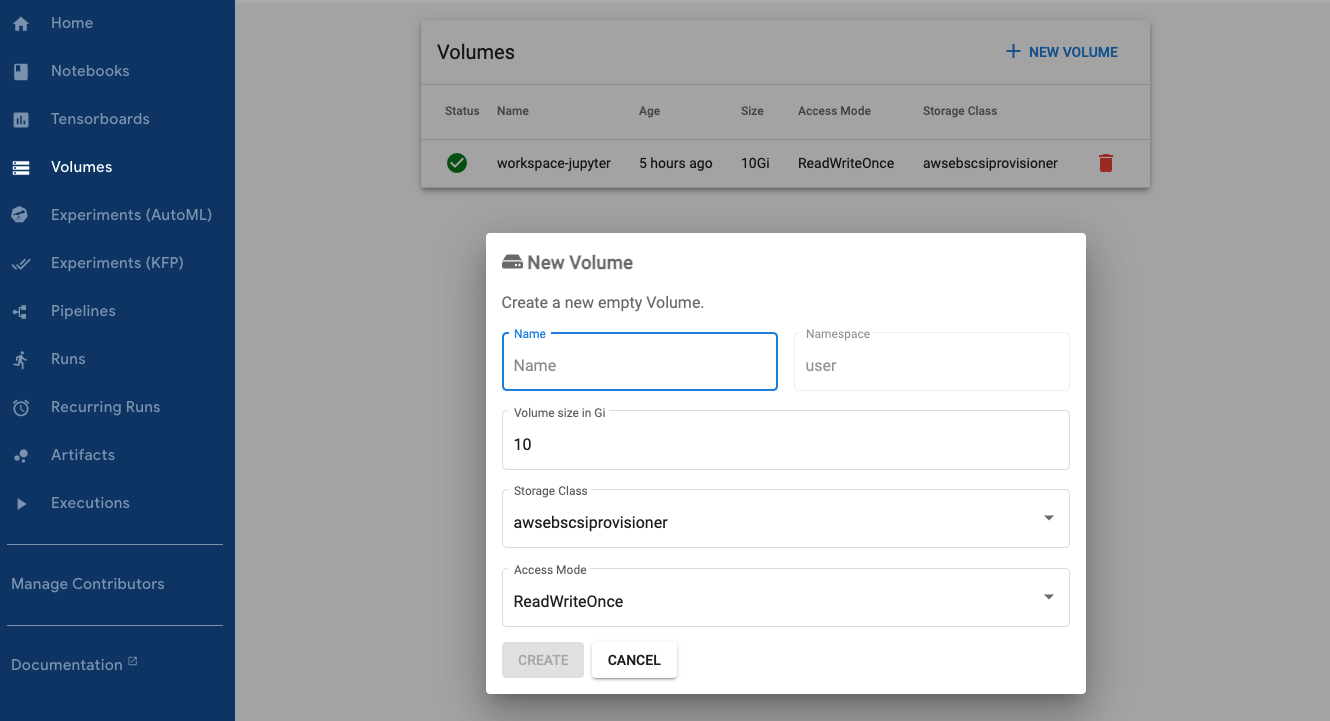This screenshot has height=721, width=1330.
Task: Click the awsebscsiprovisioner table cell
Action: click(990, 163)
